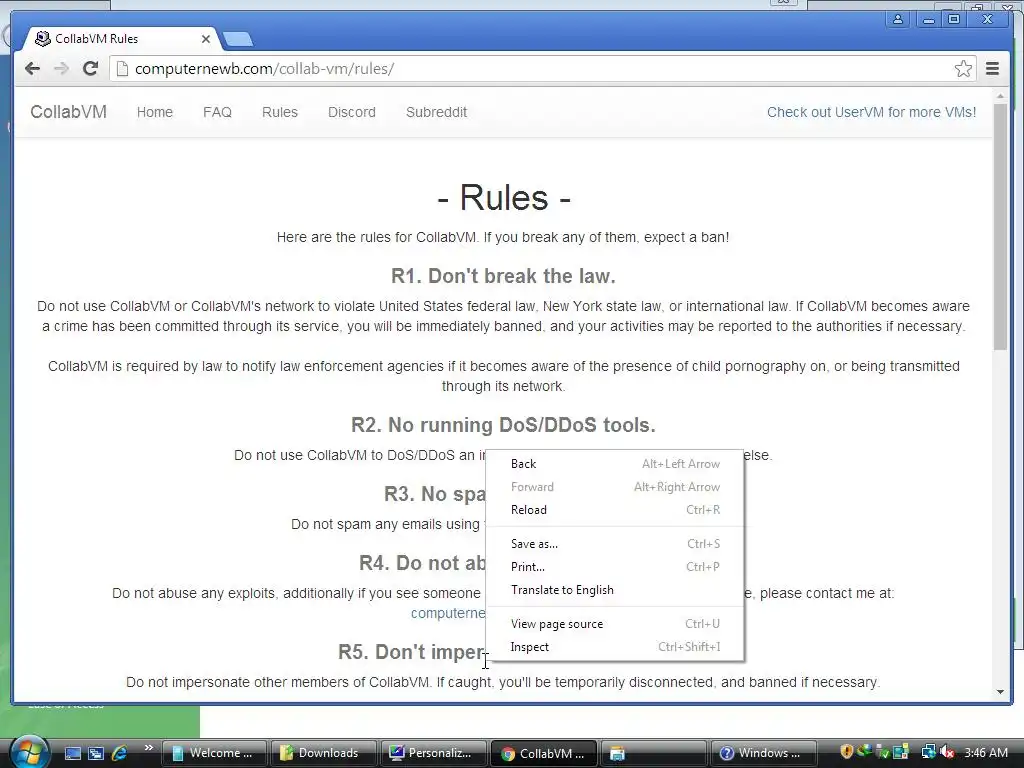Choose Reload in the context menu
Screen dimensions: 1024x768
click(614, 510)
